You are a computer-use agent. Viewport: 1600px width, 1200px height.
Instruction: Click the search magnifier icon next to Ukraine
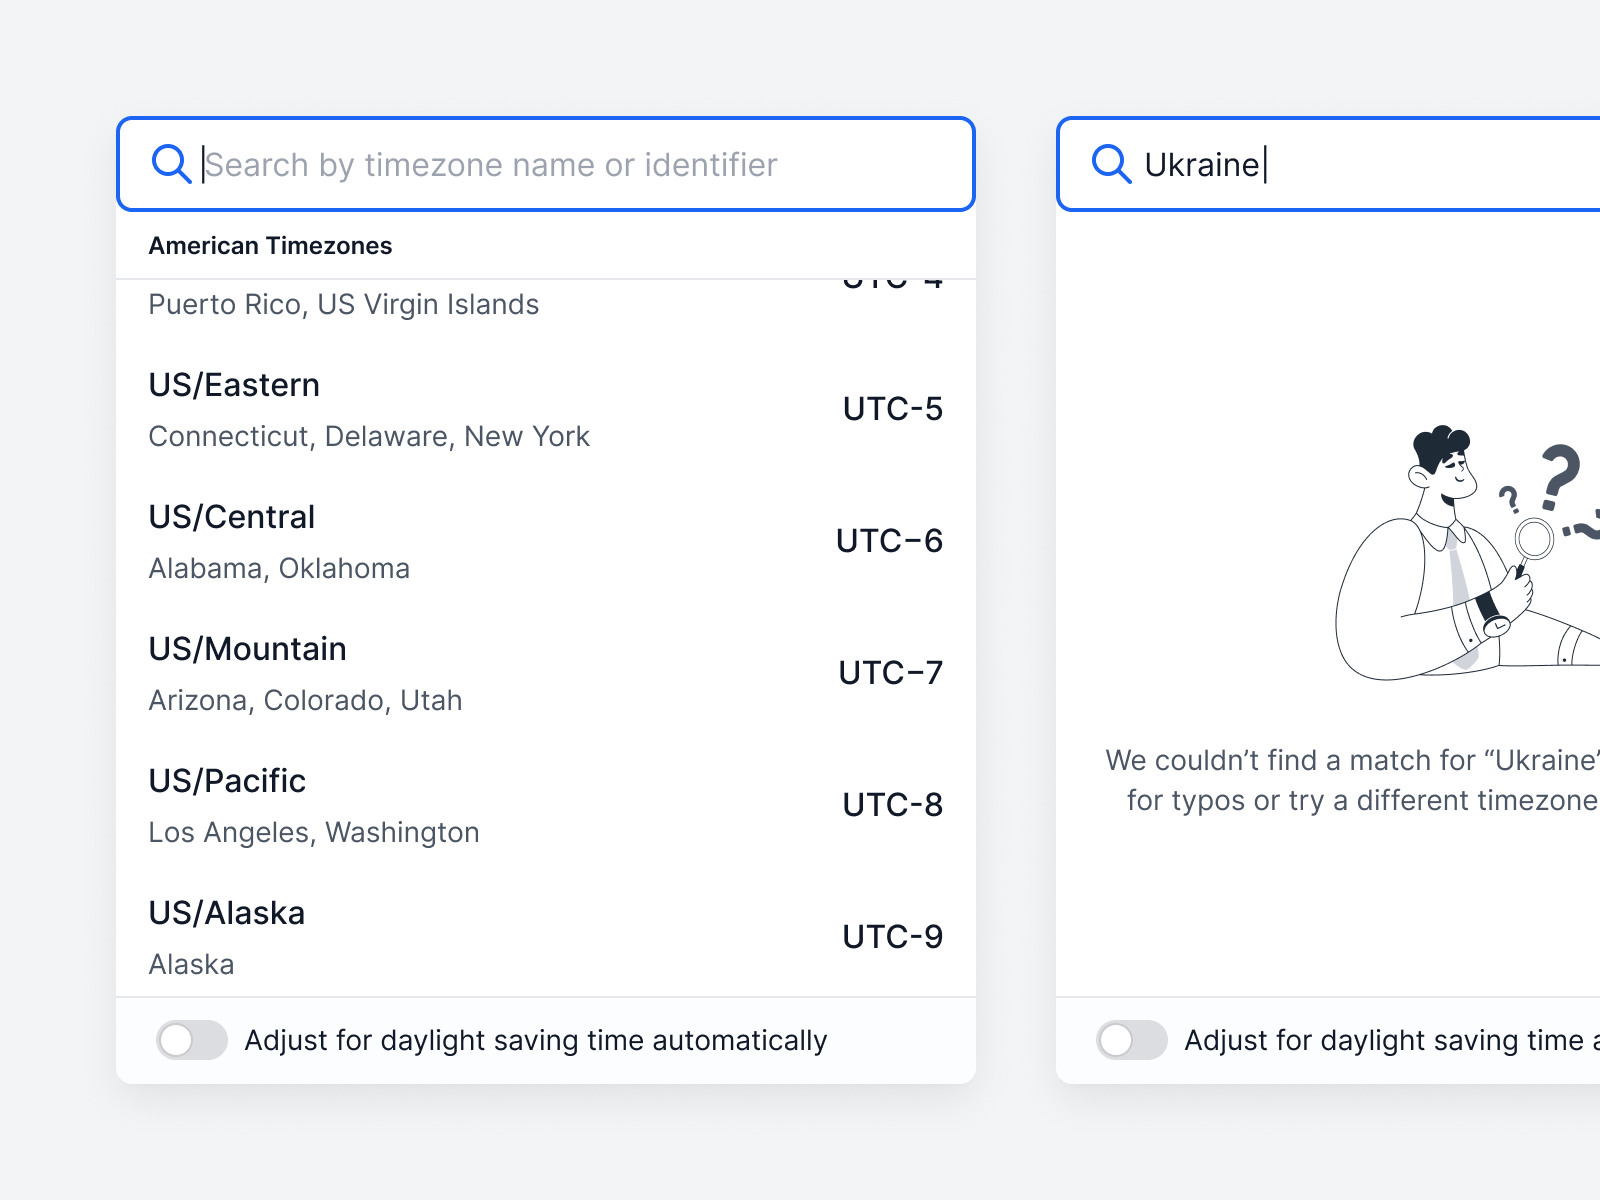coord(1112,164)
